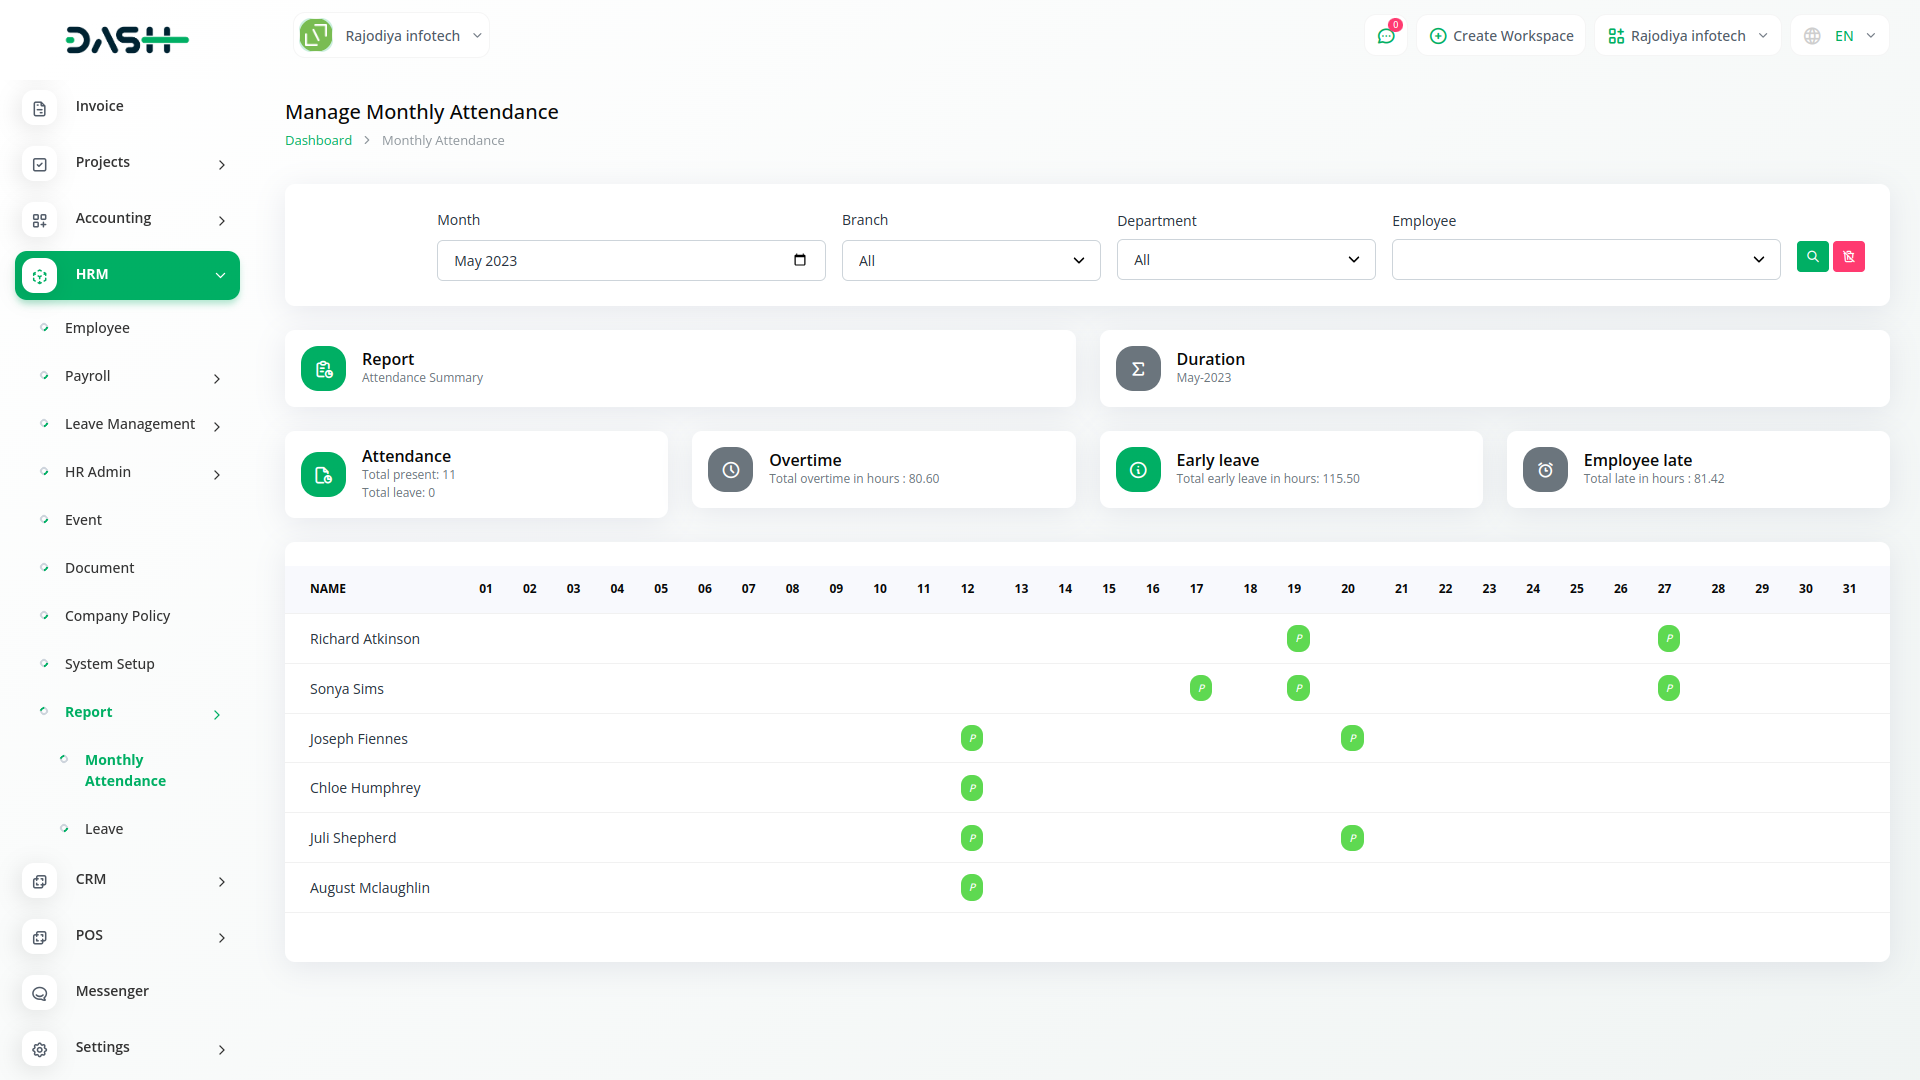Click the HRM module icon in sidebar

pos(39,275)
